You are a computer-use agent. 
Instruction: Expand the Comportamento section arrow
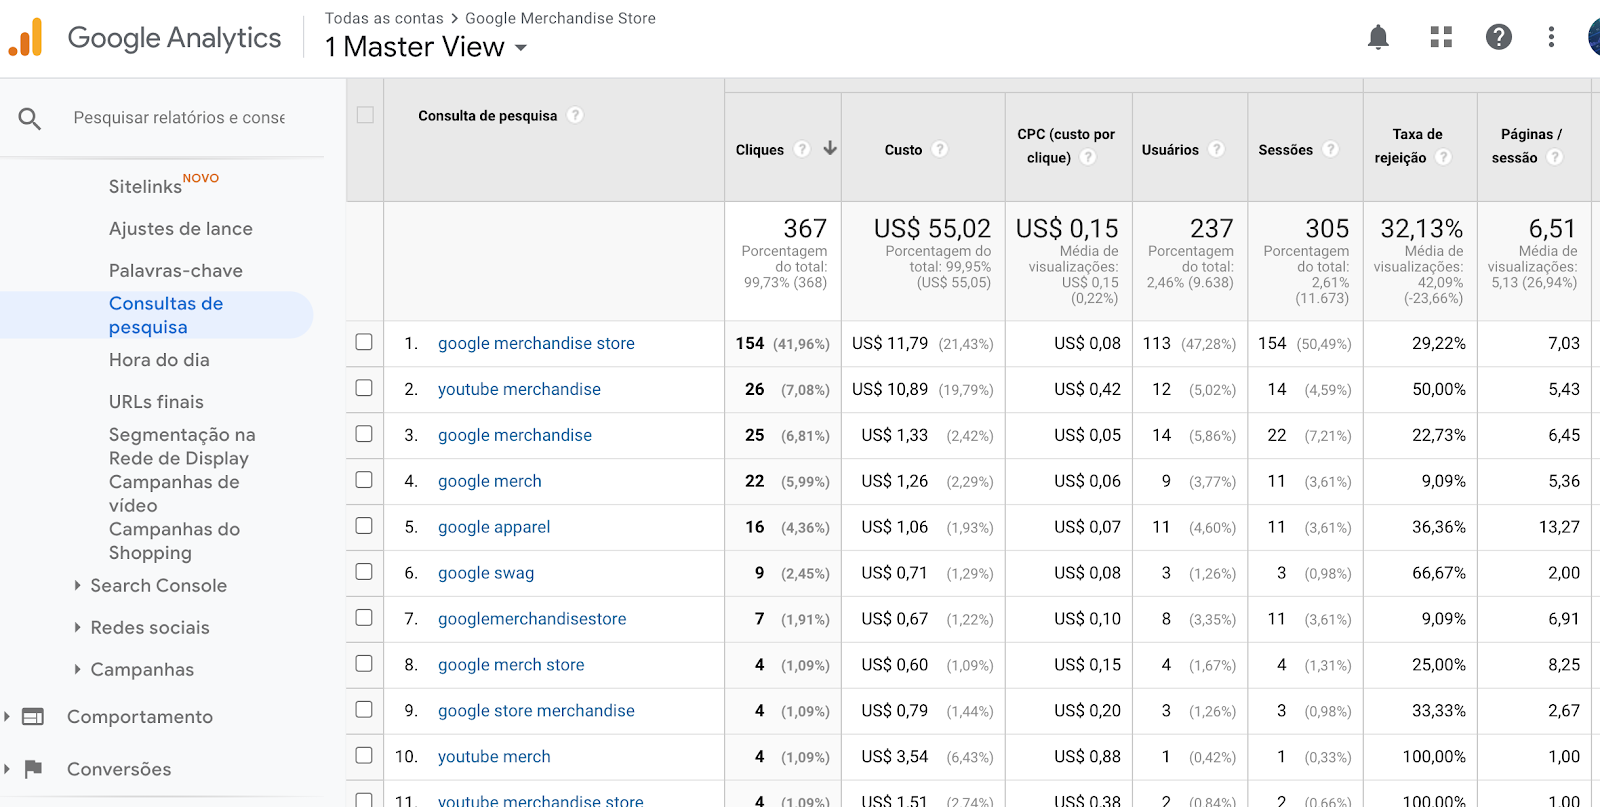(7, 717)
